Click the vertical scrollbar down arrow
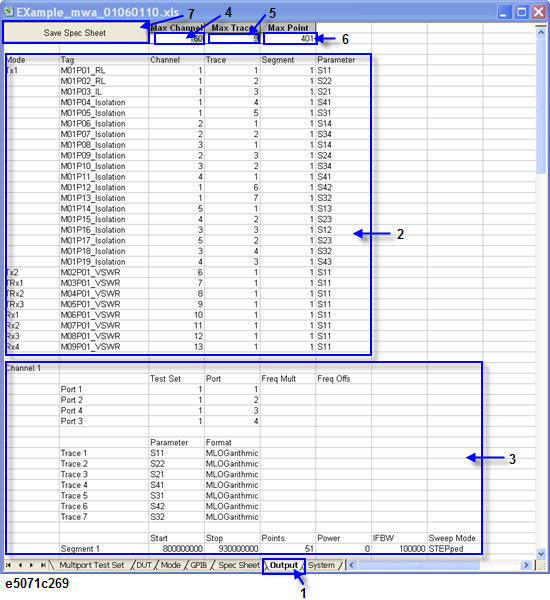Screen dimensions: 550x600 pyautogui.click(x=541, y=553)
